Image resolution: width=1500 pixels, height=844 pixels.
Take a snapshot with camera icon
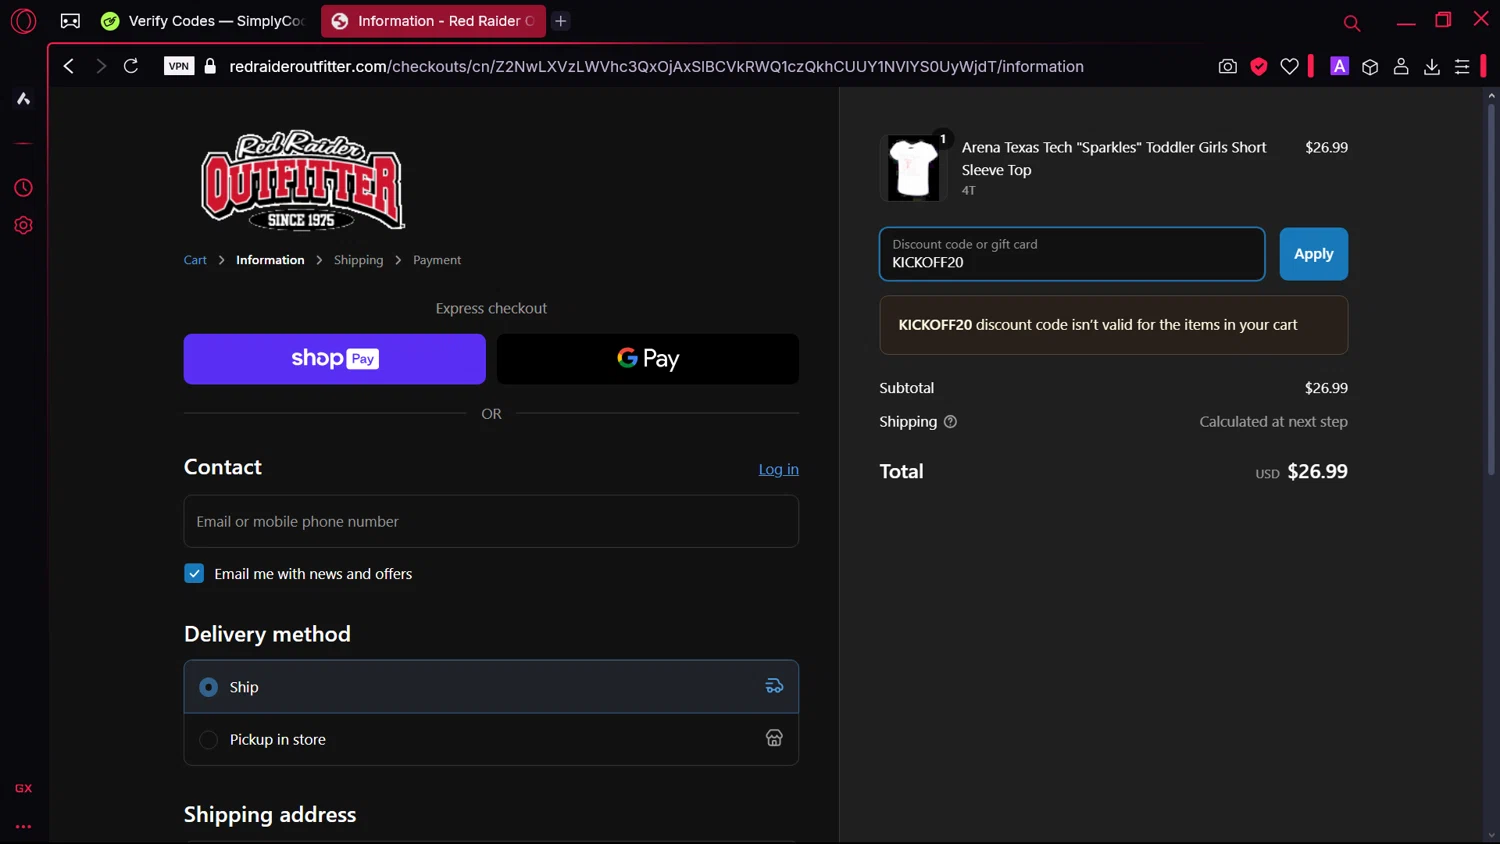point(1228,66)
